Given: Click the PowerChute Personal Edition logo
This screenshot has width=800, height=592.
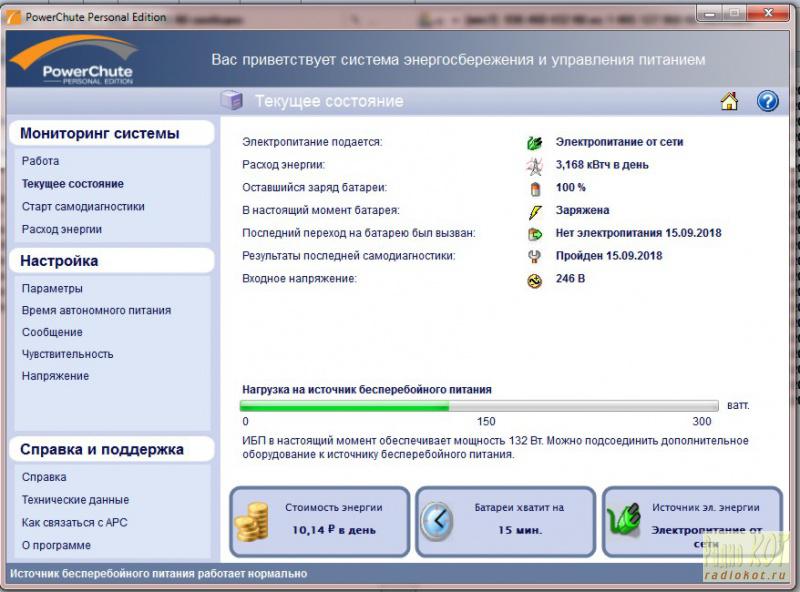Looking at the screenshot, I should [x=74, y=60].
